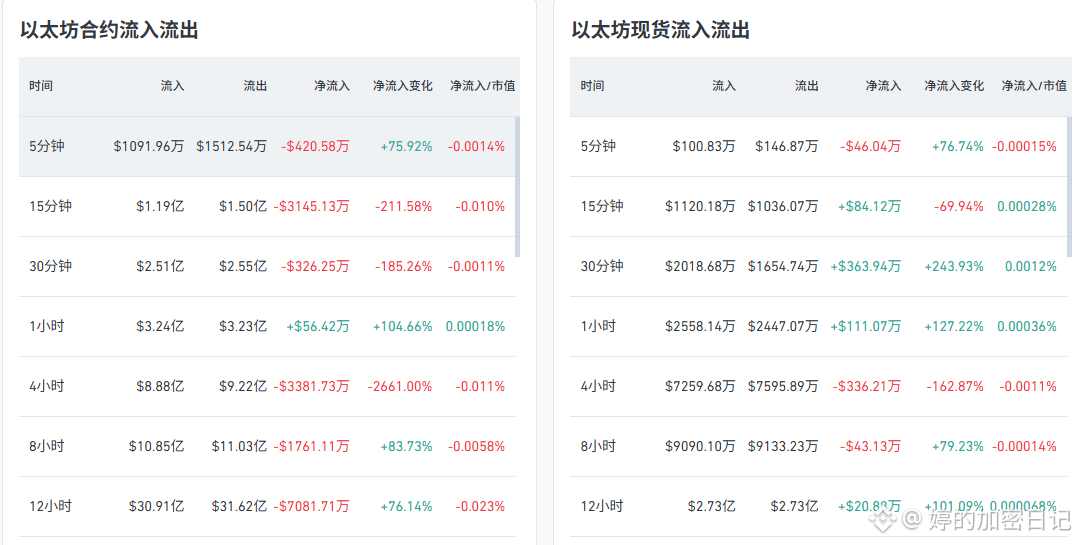
Task: Click spot 5分钟 net inflow -$46.04万 value
Action: click(x=870, y=147)
